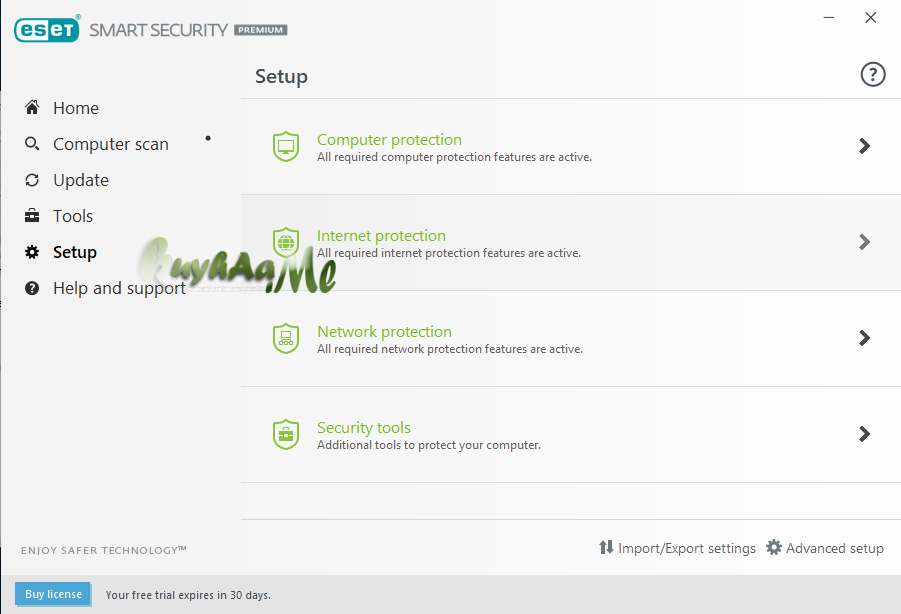Click the Network protection shield icon

coord(286,339)
